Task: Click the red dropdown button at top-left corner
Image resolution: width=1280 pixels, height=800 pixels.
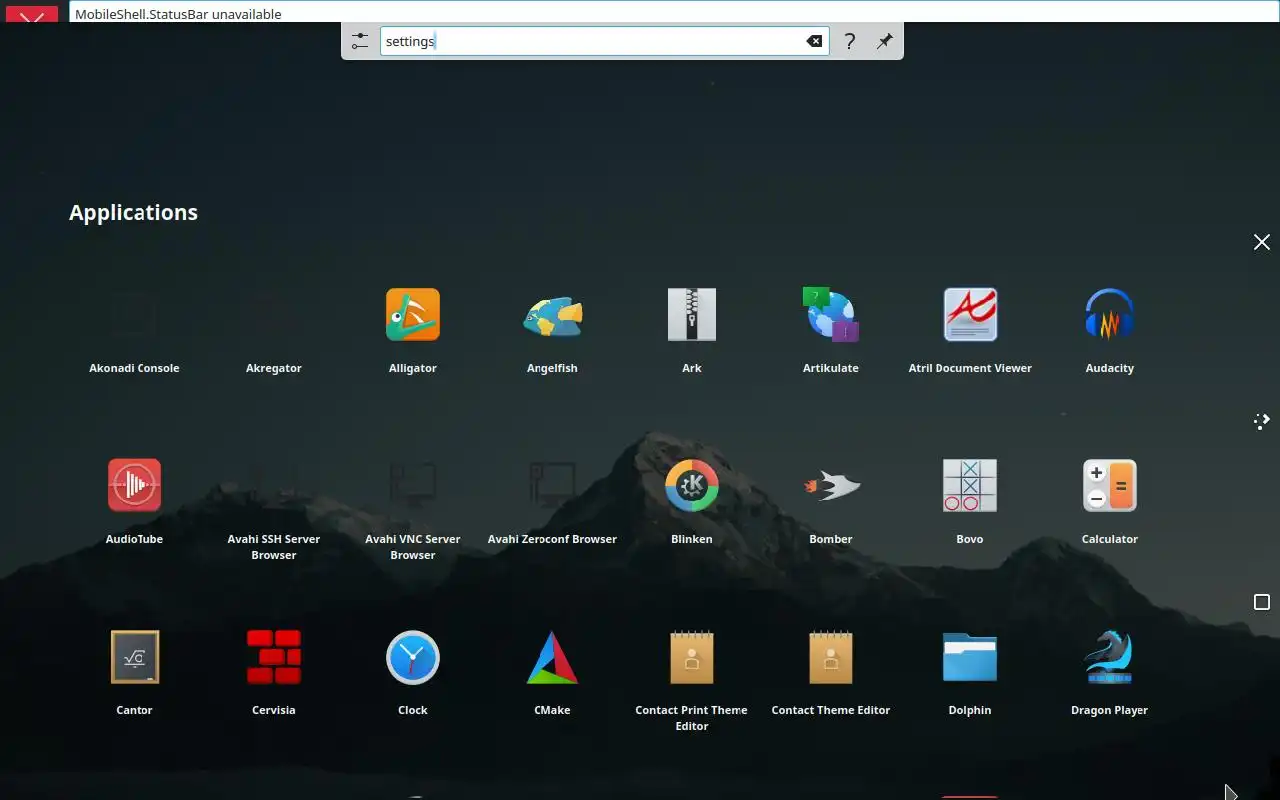Action: (32, 16)
